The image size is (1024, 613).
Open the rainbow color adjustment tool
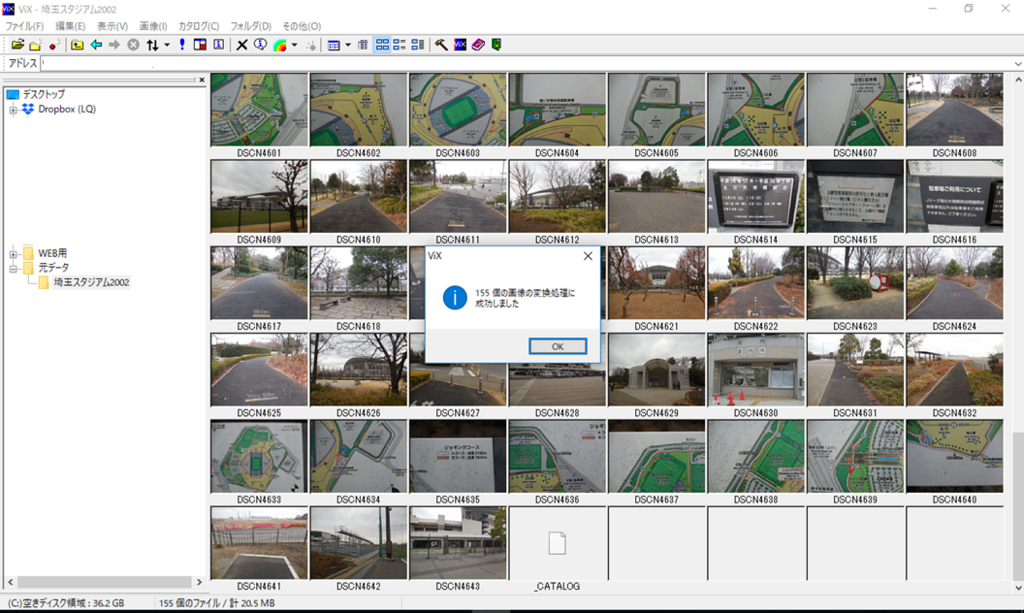point(280,45)
